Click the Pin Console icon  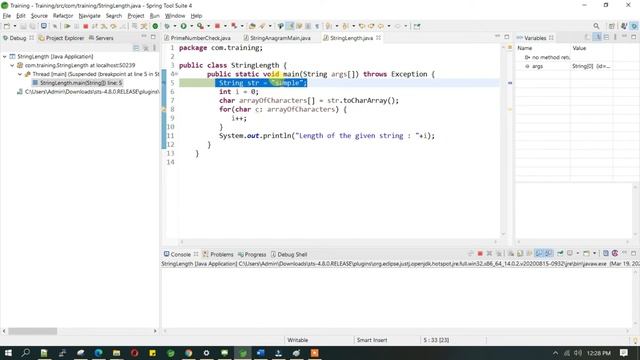click(560, 253)
